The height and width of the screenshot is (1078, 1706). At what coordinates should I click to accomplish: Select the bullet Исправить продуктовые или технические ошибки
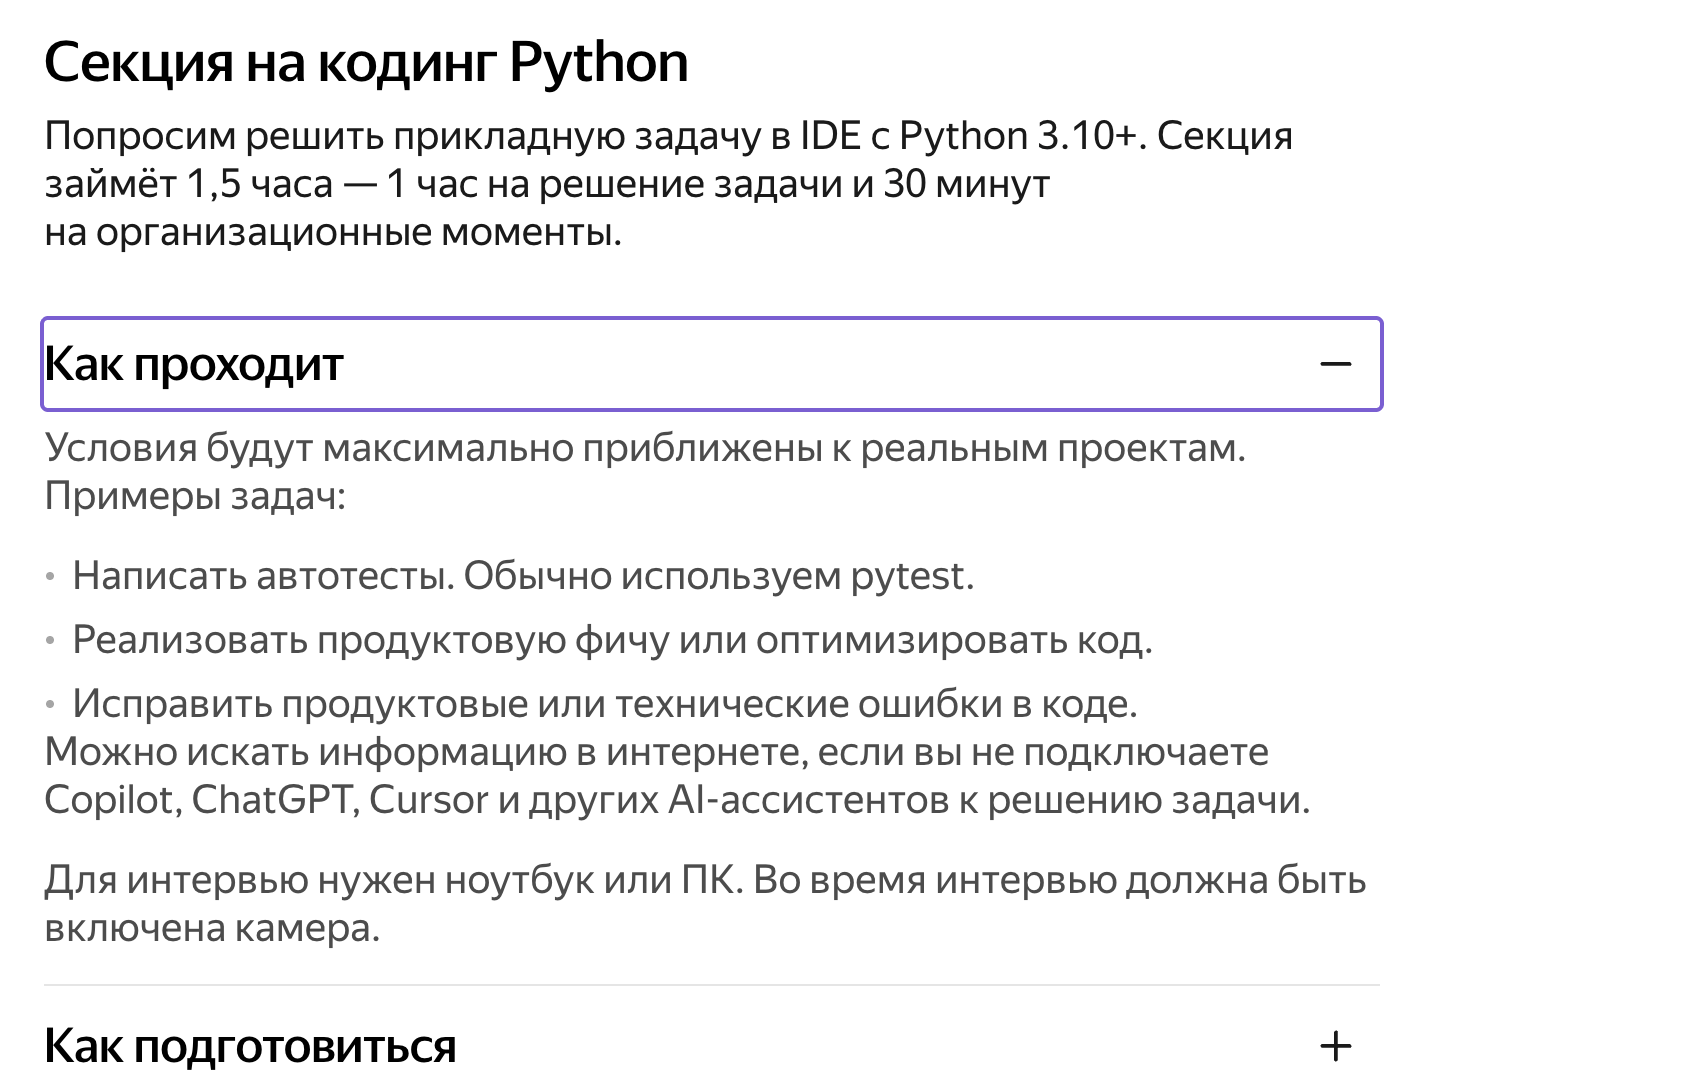point(604,704)
